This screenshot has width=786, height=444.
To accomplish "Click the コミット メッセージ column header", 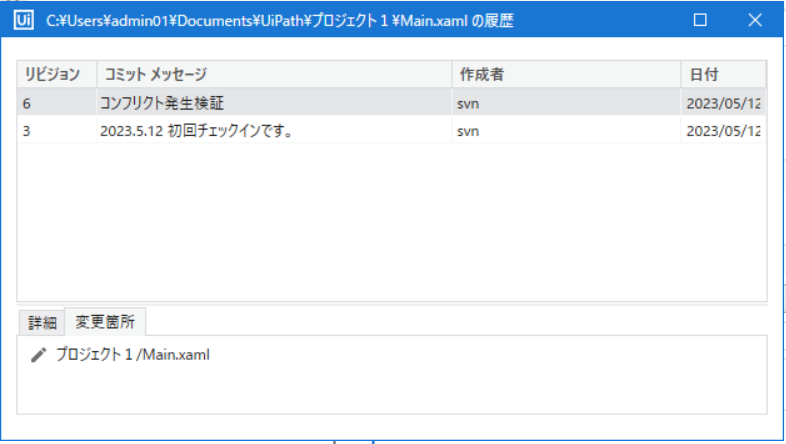I will point(274,74).
